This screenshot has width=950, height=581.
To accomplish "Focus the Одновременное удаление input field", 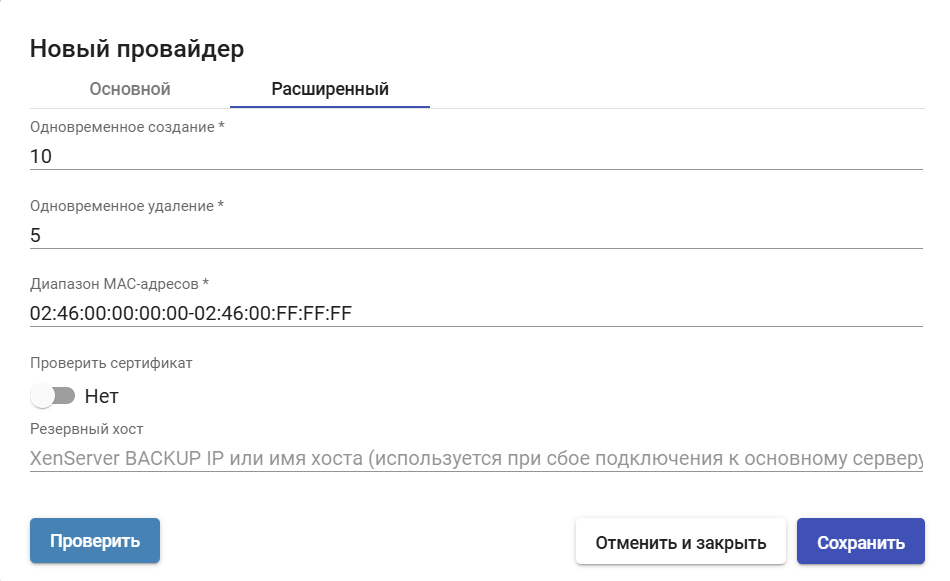I will pos(476,235).
